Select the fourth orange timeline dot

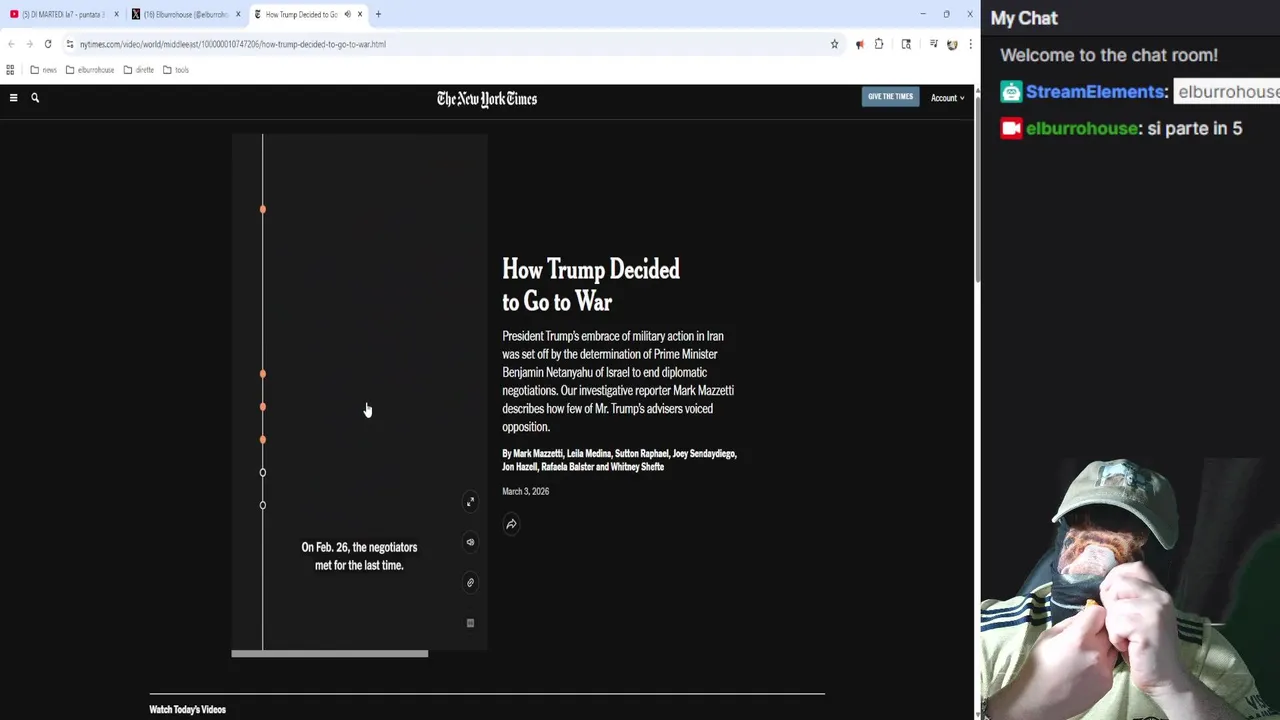point(263,440)
